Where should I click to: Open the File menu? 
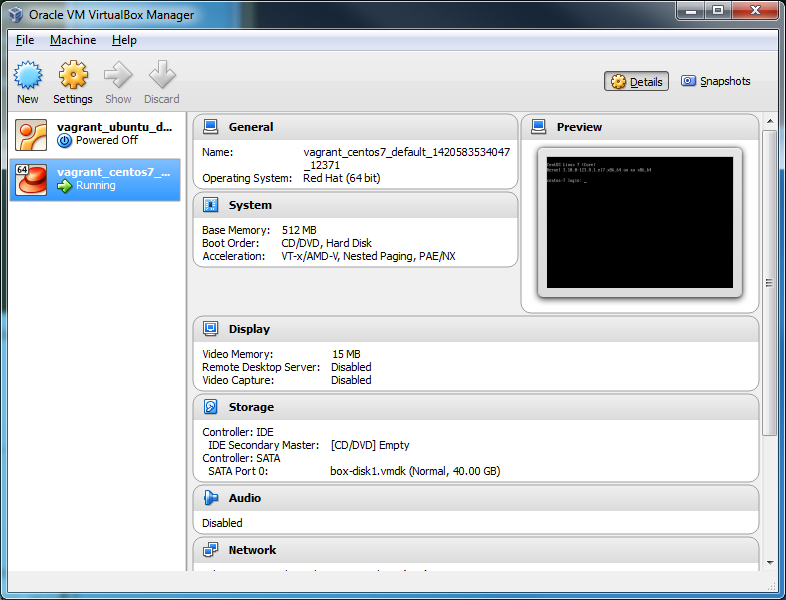coord(25,40)
